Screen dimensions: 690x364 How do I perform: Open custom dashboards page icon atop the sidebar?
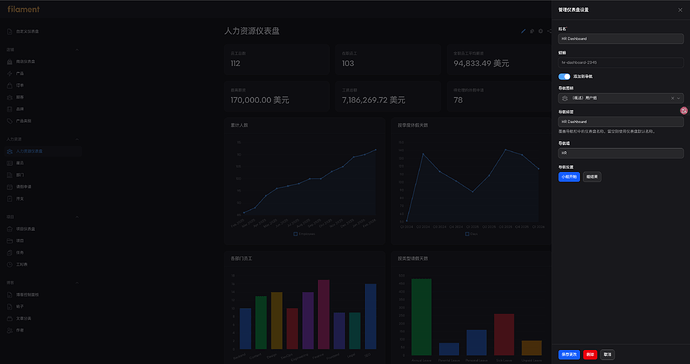(10, 32)
